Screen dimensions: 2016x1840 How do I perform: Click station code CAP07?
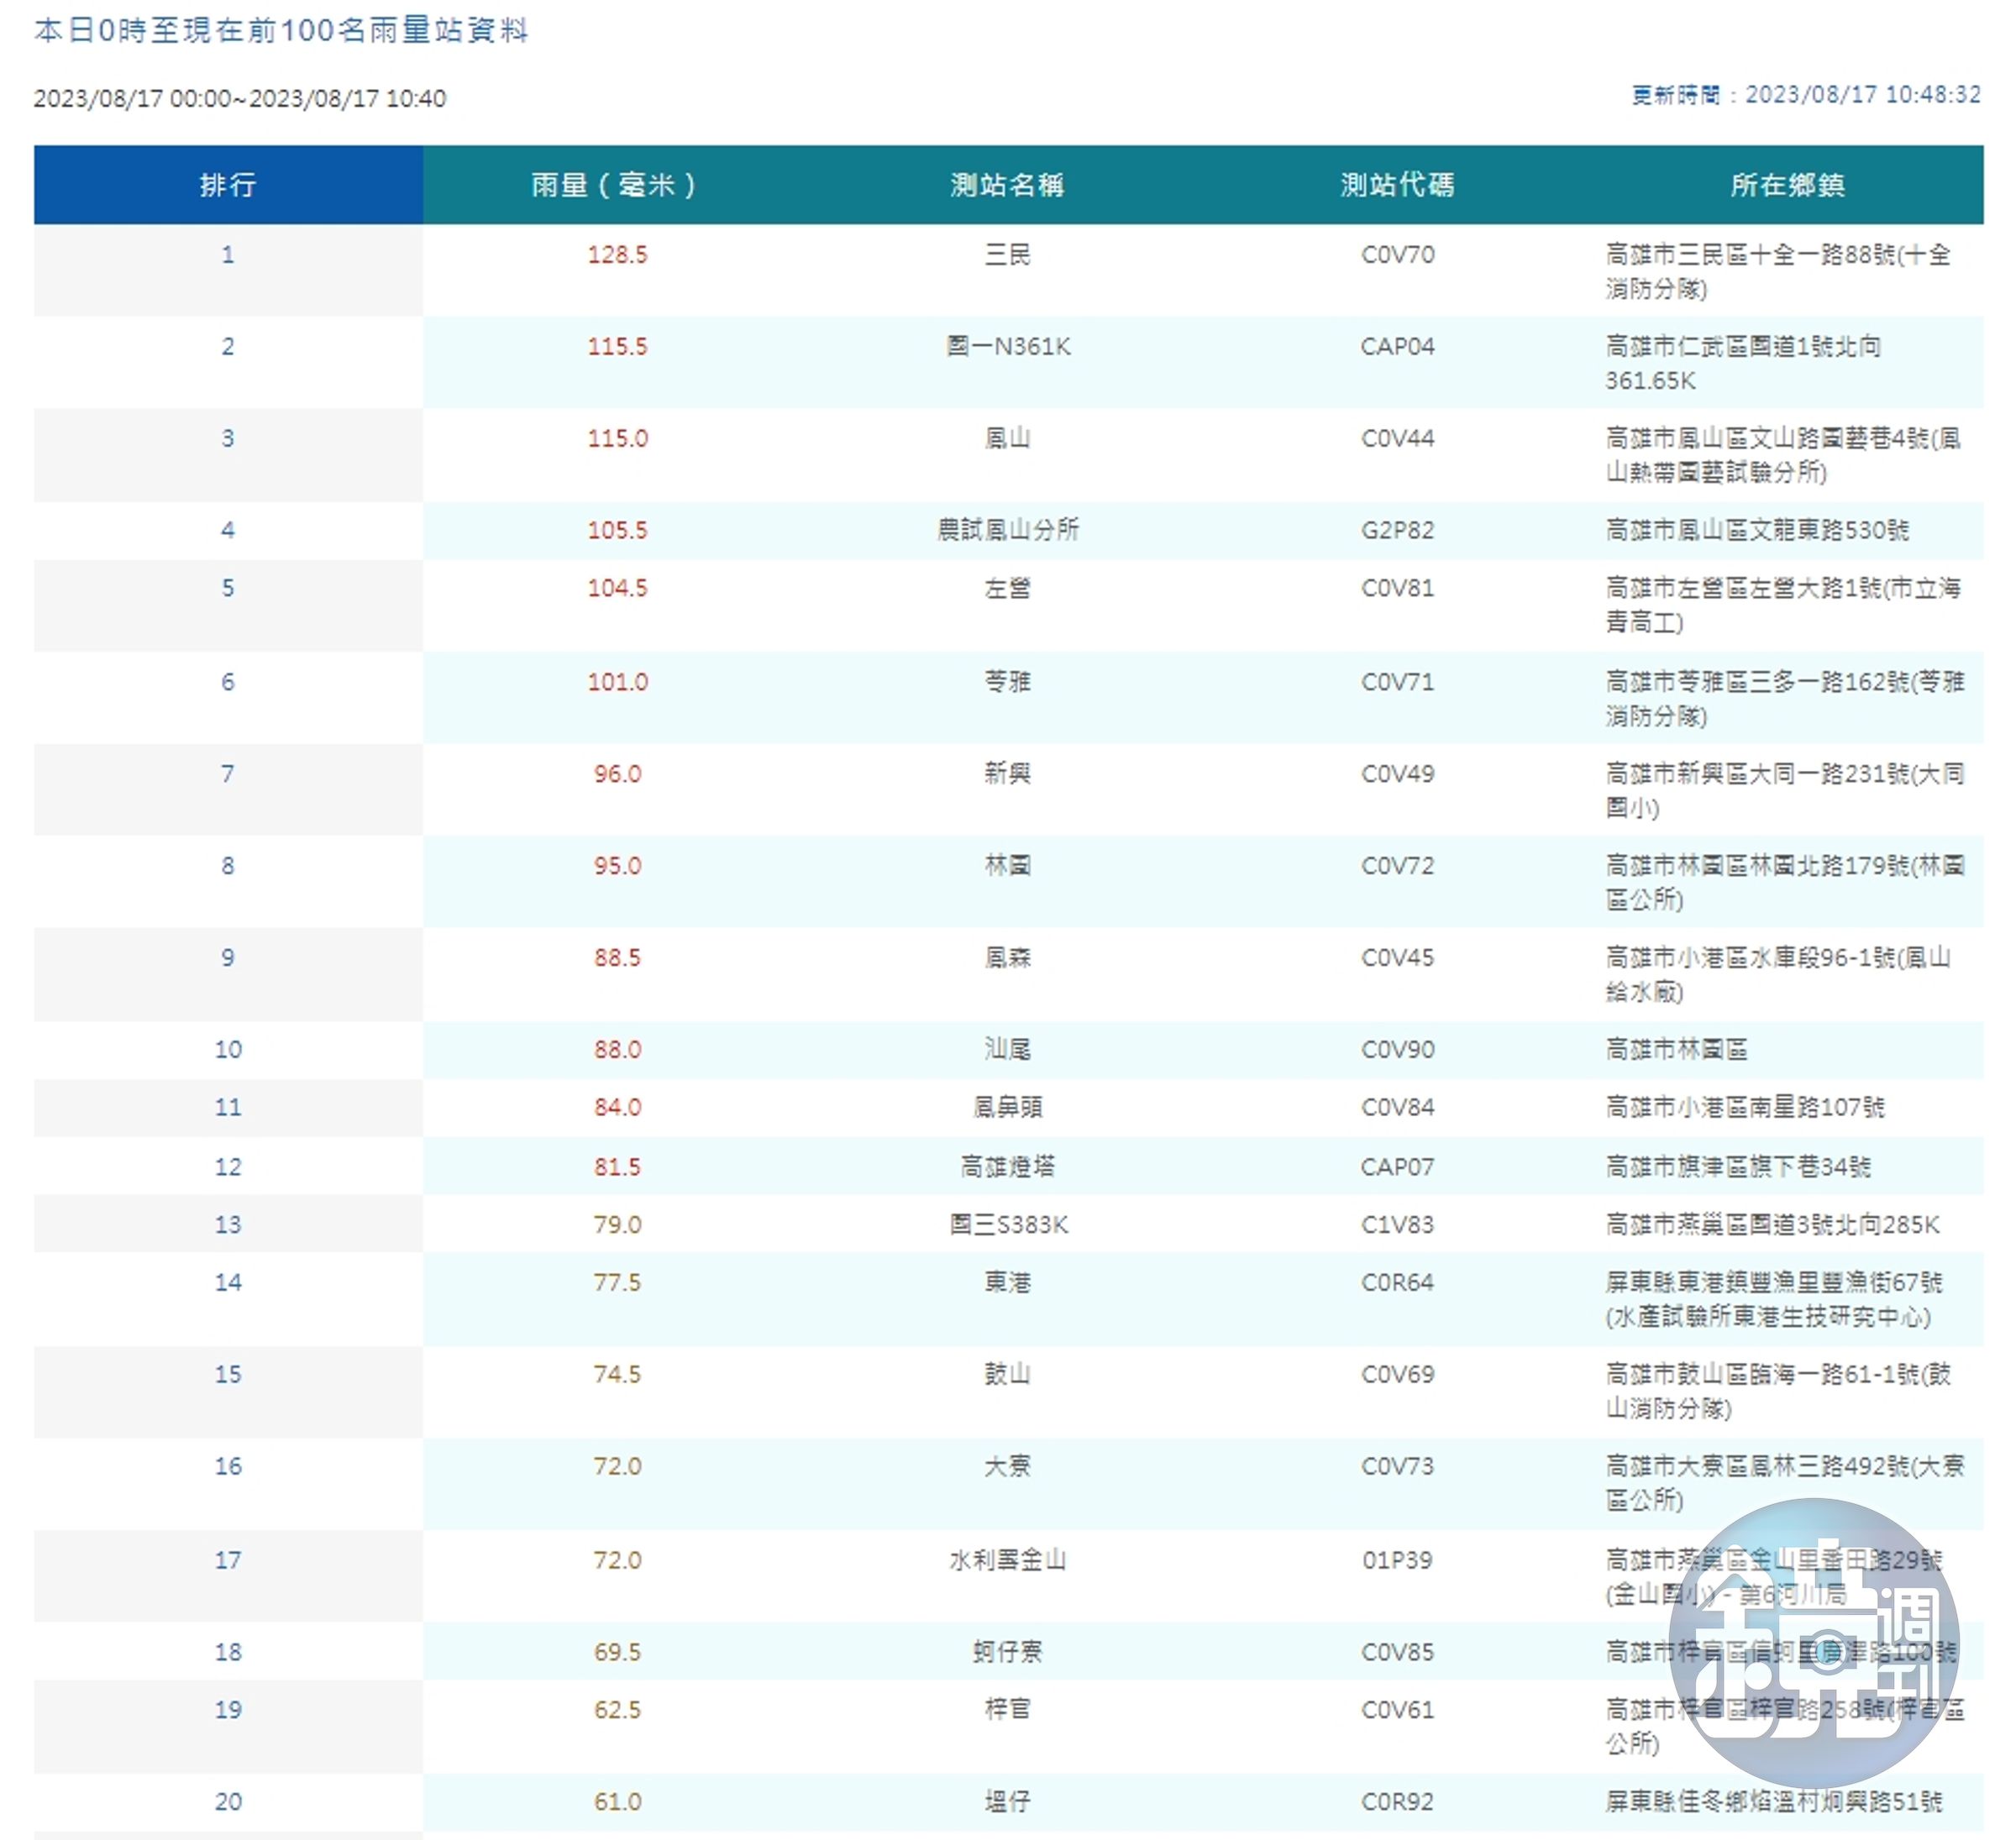click(x=1397, y=1167)
